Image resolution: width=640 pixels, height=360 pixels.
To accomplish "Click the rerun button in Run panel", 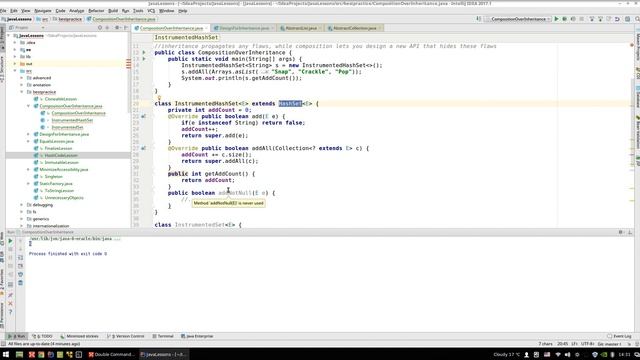I will click(10, 241).
